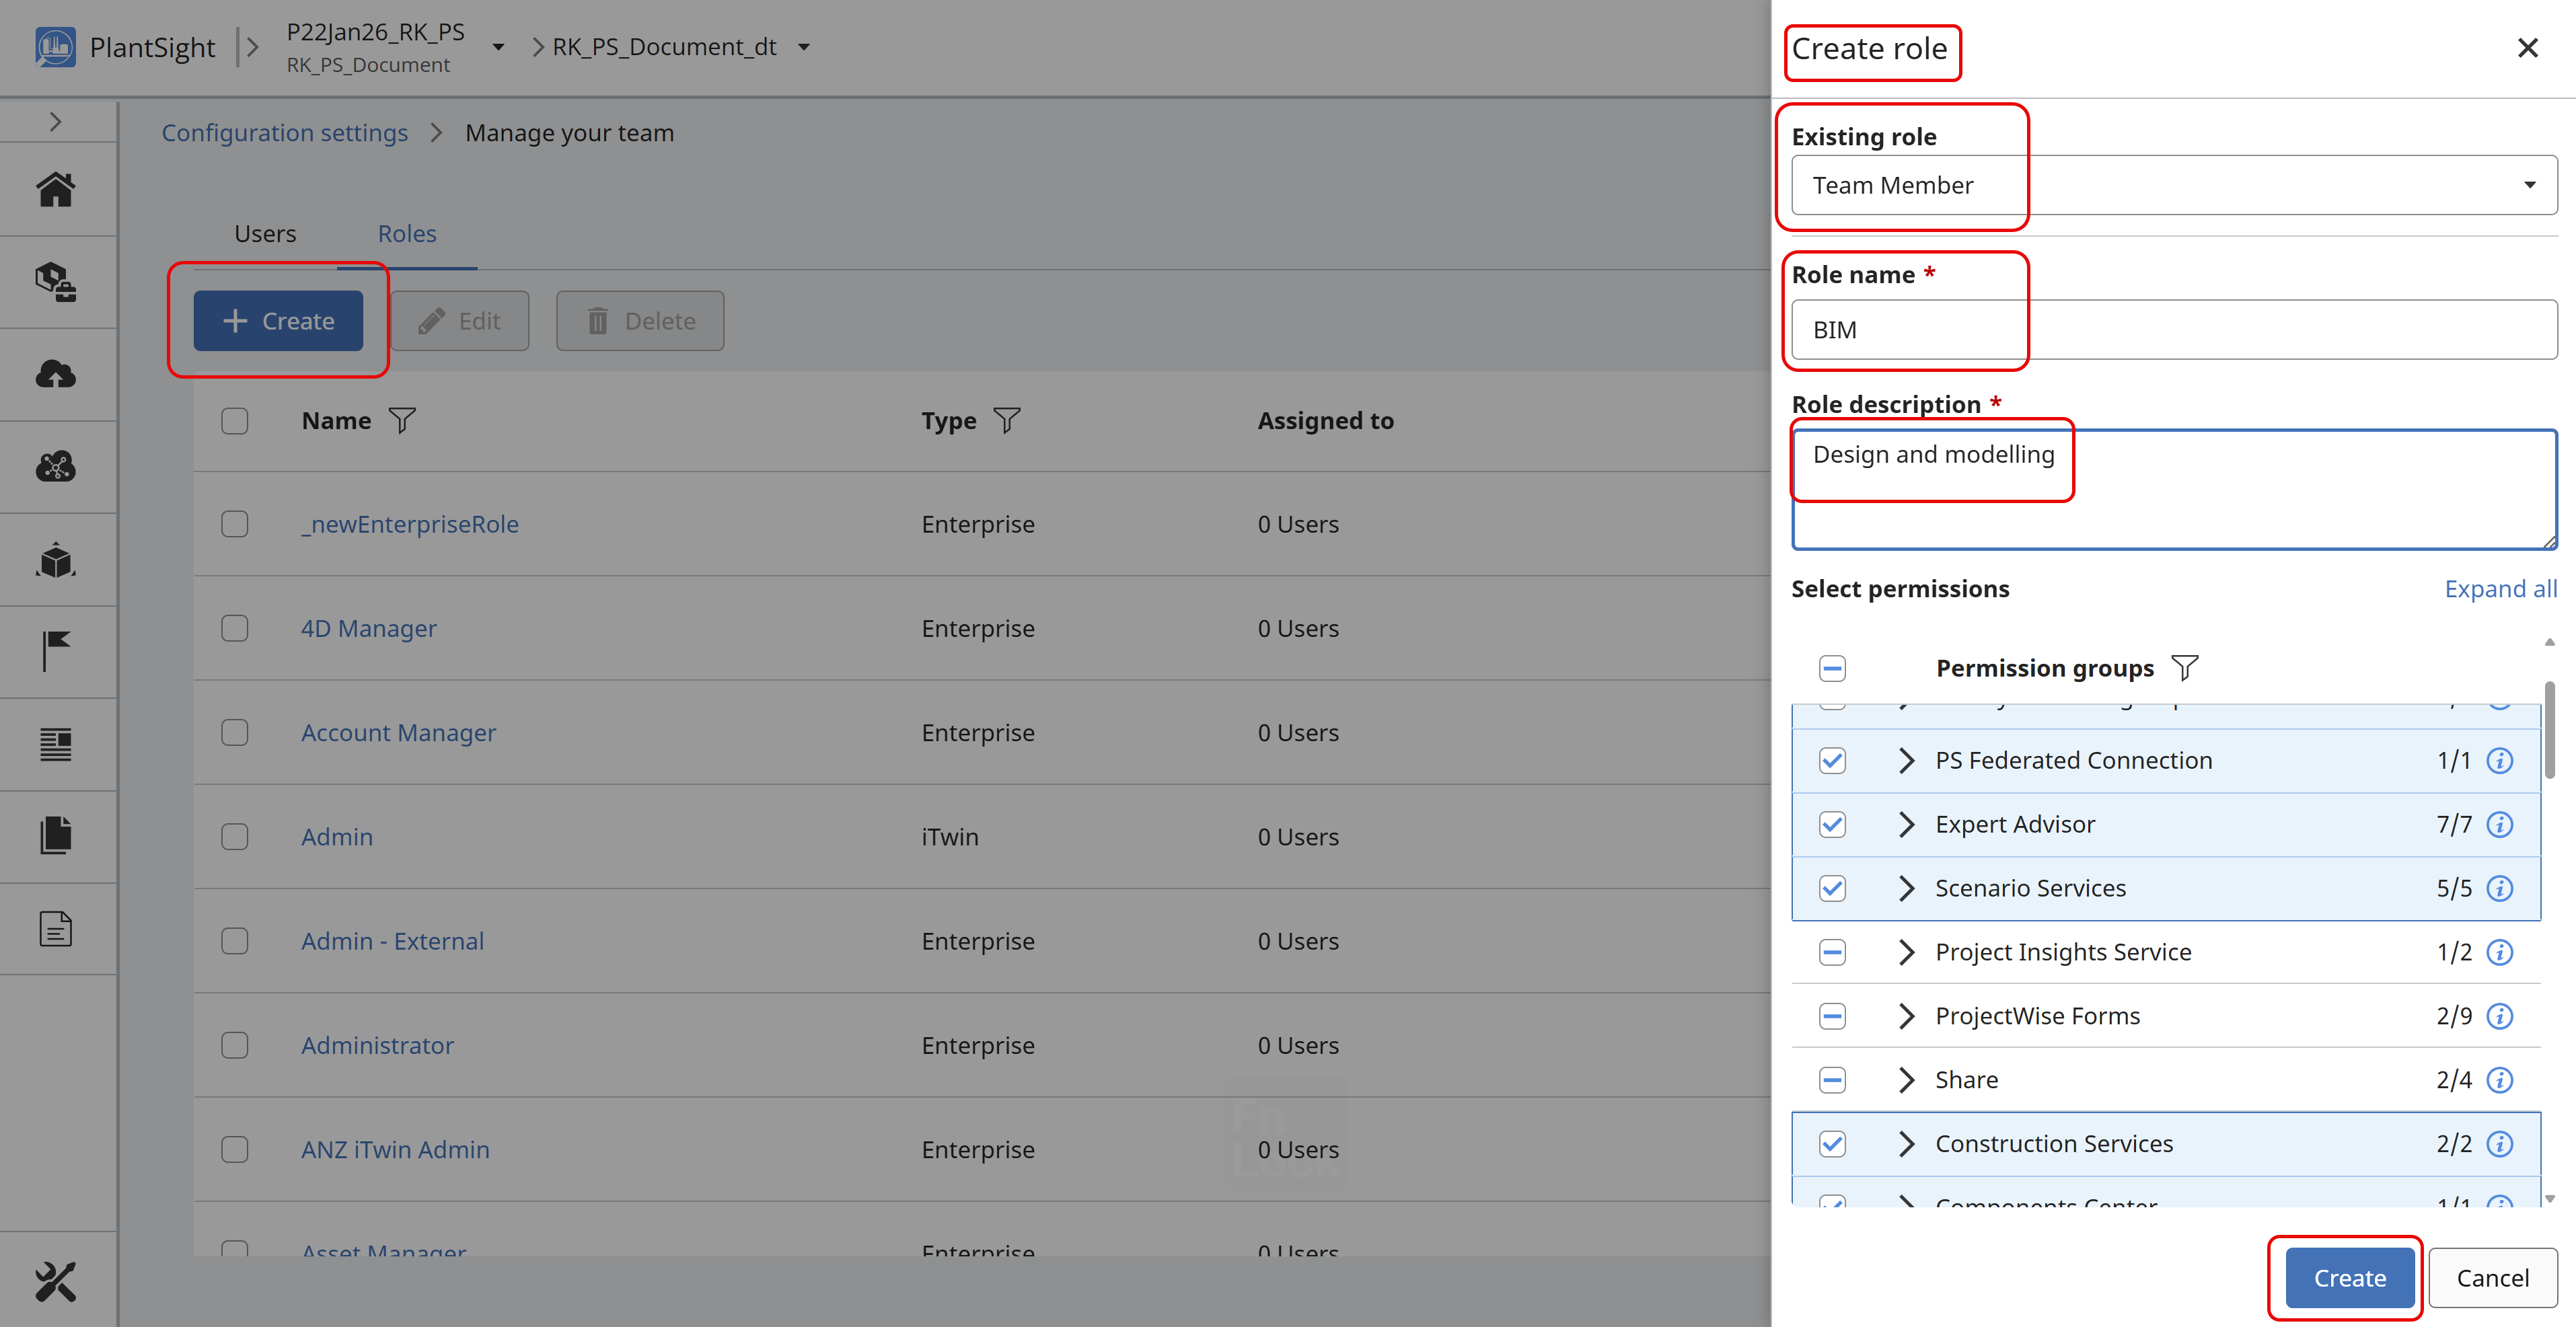Click into the Role name field

(x=2174, y=330)
